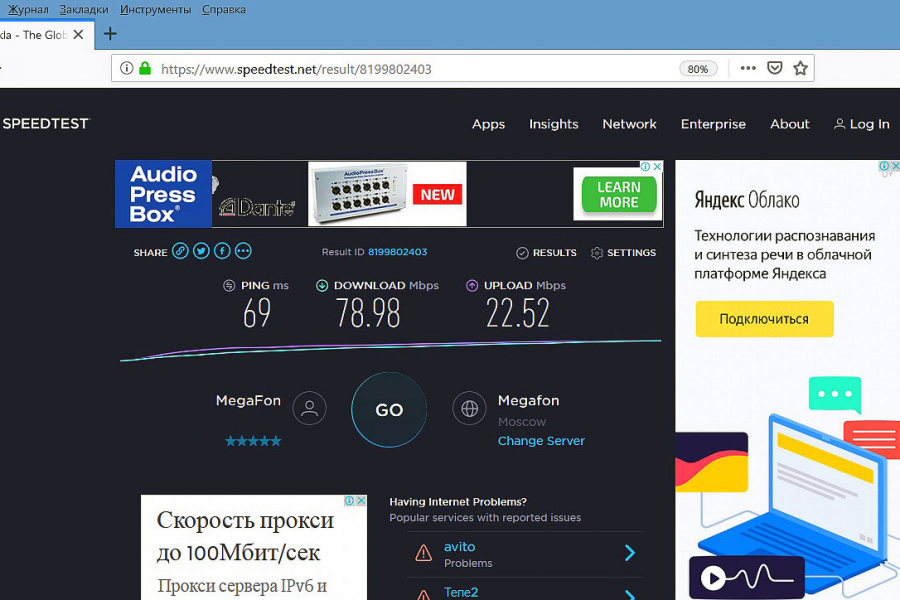Close the Audio Press Box banner ad
The width and height of the screenshot is (900, 600).
click(x=658, y=166)
